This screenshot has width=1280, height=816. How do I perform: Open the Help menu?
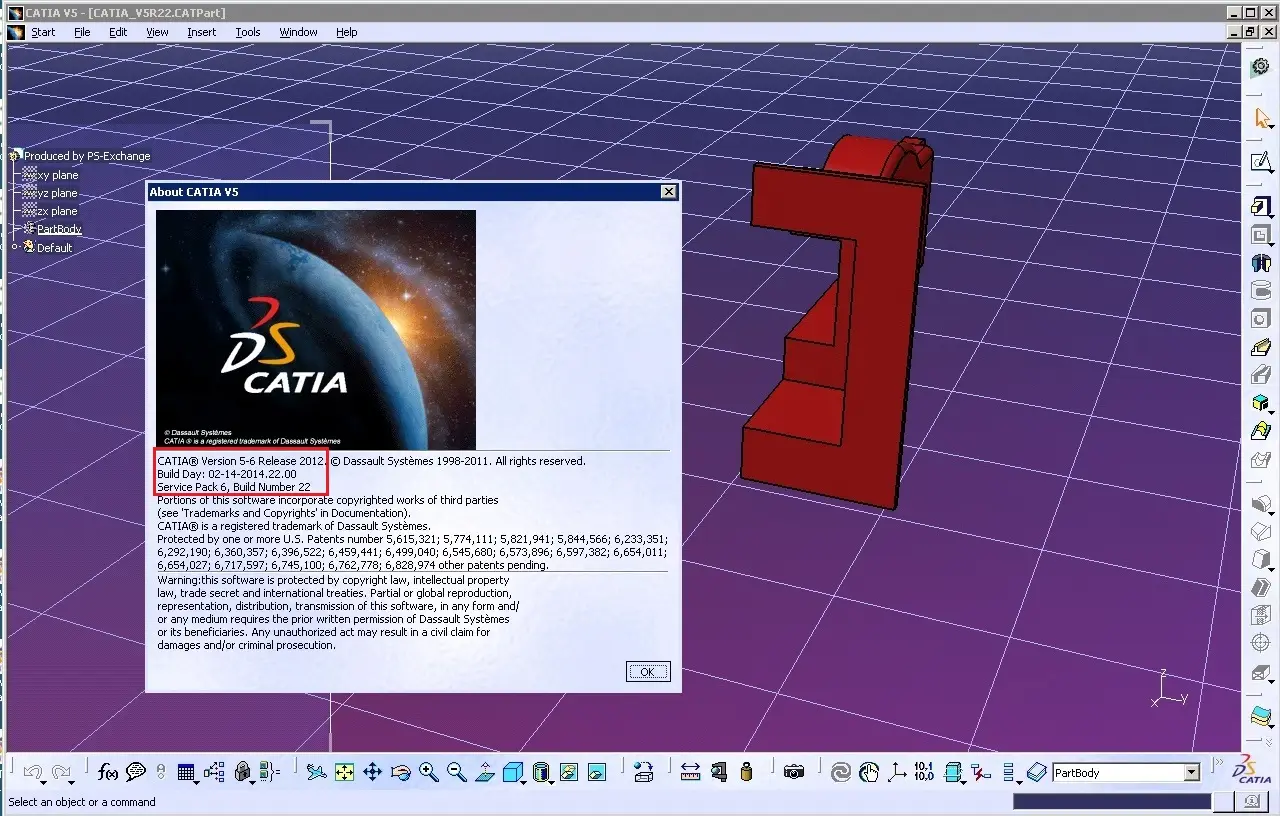(x=346, y=32)
